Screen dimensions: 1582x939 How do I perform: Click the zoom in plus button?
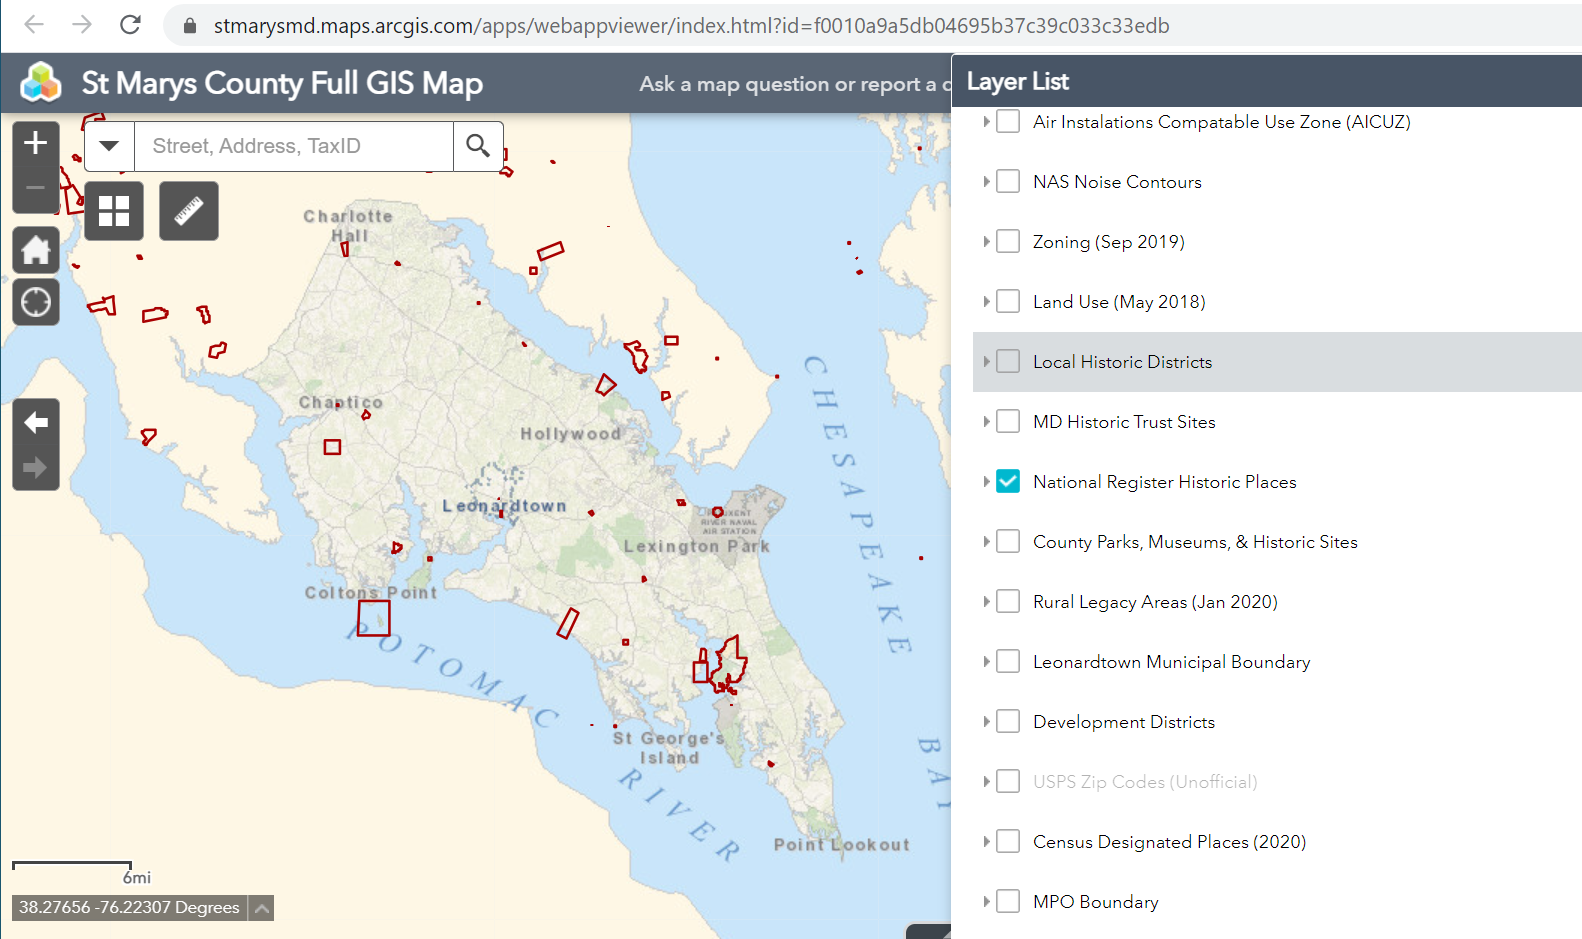(36, 143)
